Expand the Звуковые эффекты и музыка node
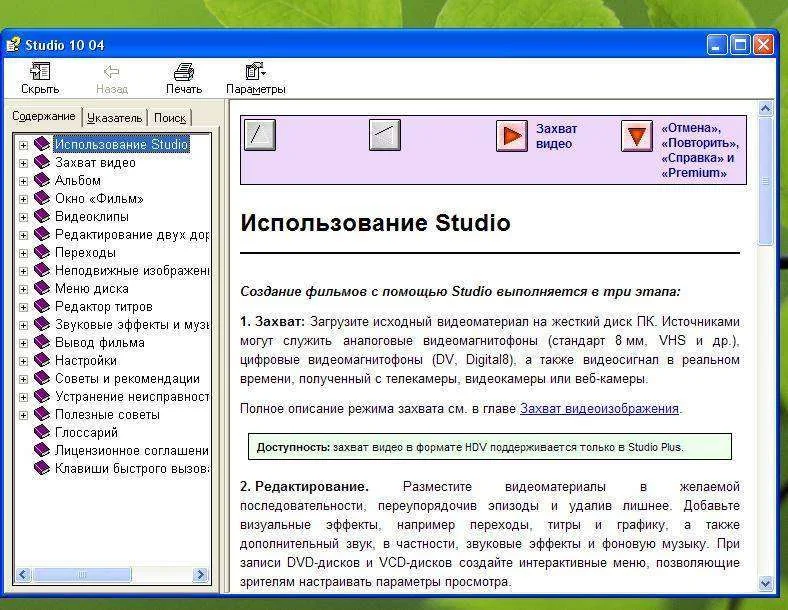 tap(23, 326)
